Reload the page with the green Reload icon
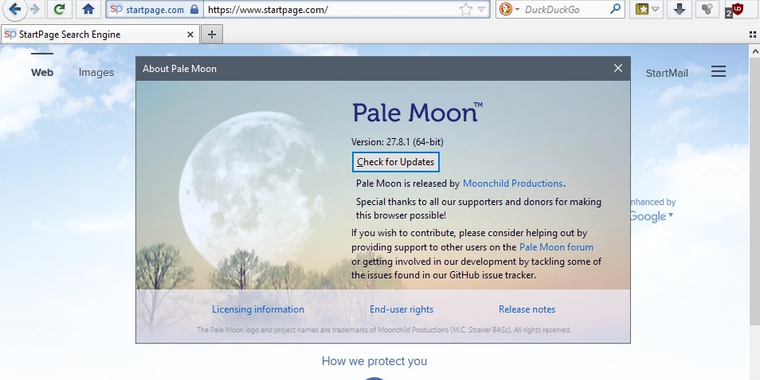 (x=60, y=9)
